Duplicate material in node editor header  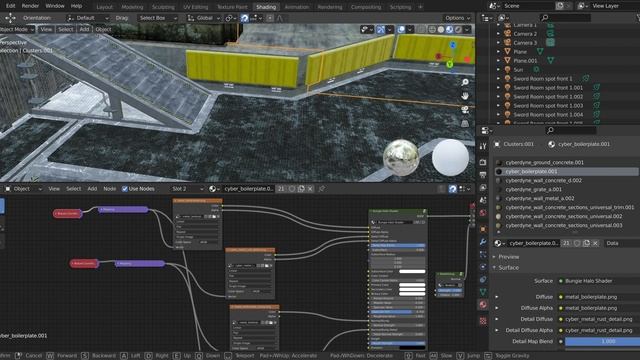(301, 189)
